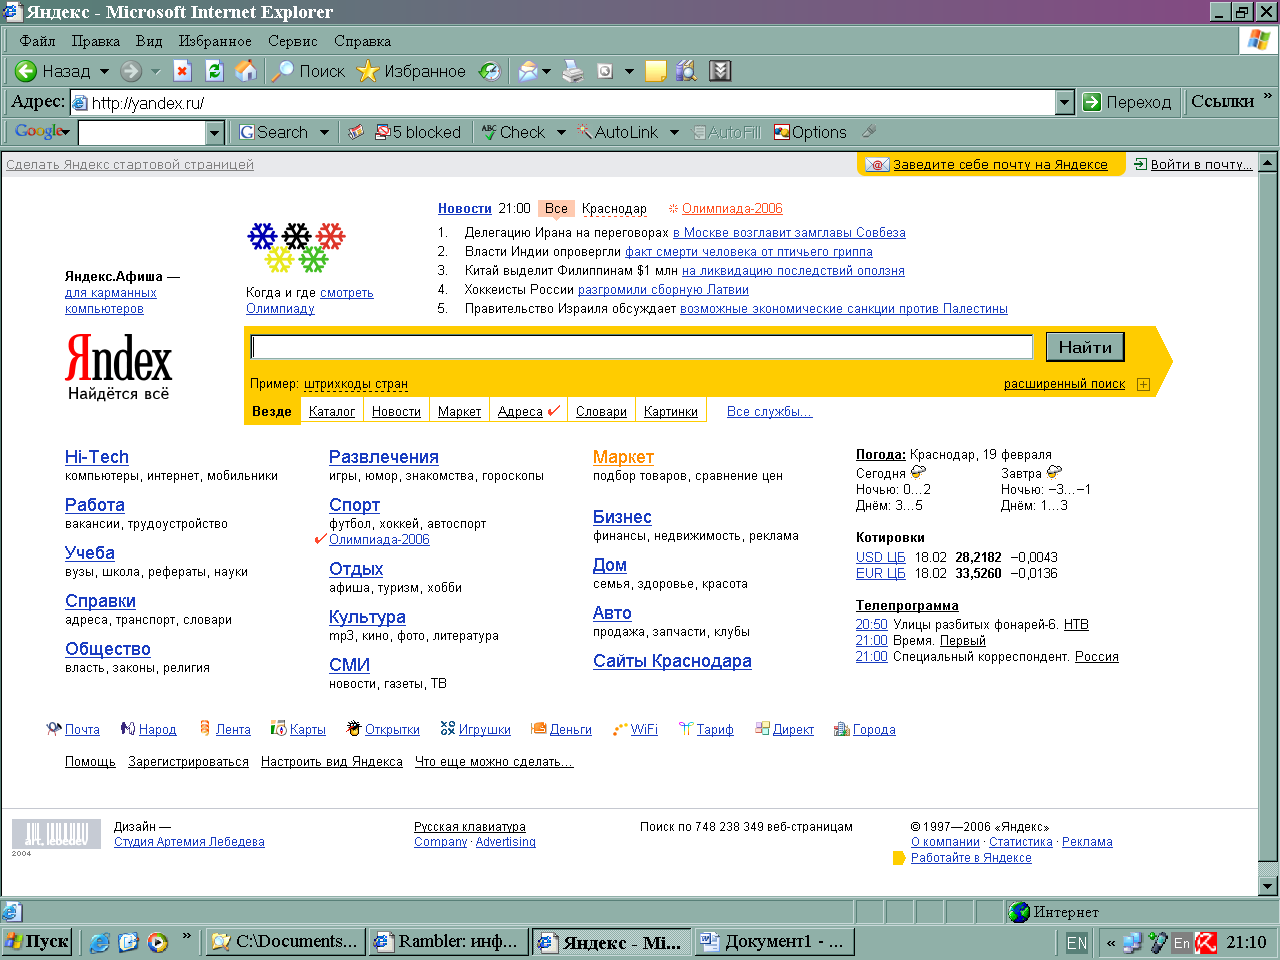The height and width of the screenshot is (960, 1280).
Task: Launch Windows Media Player from quick launch
Action: pyautogui.click(x=157, y=942)
